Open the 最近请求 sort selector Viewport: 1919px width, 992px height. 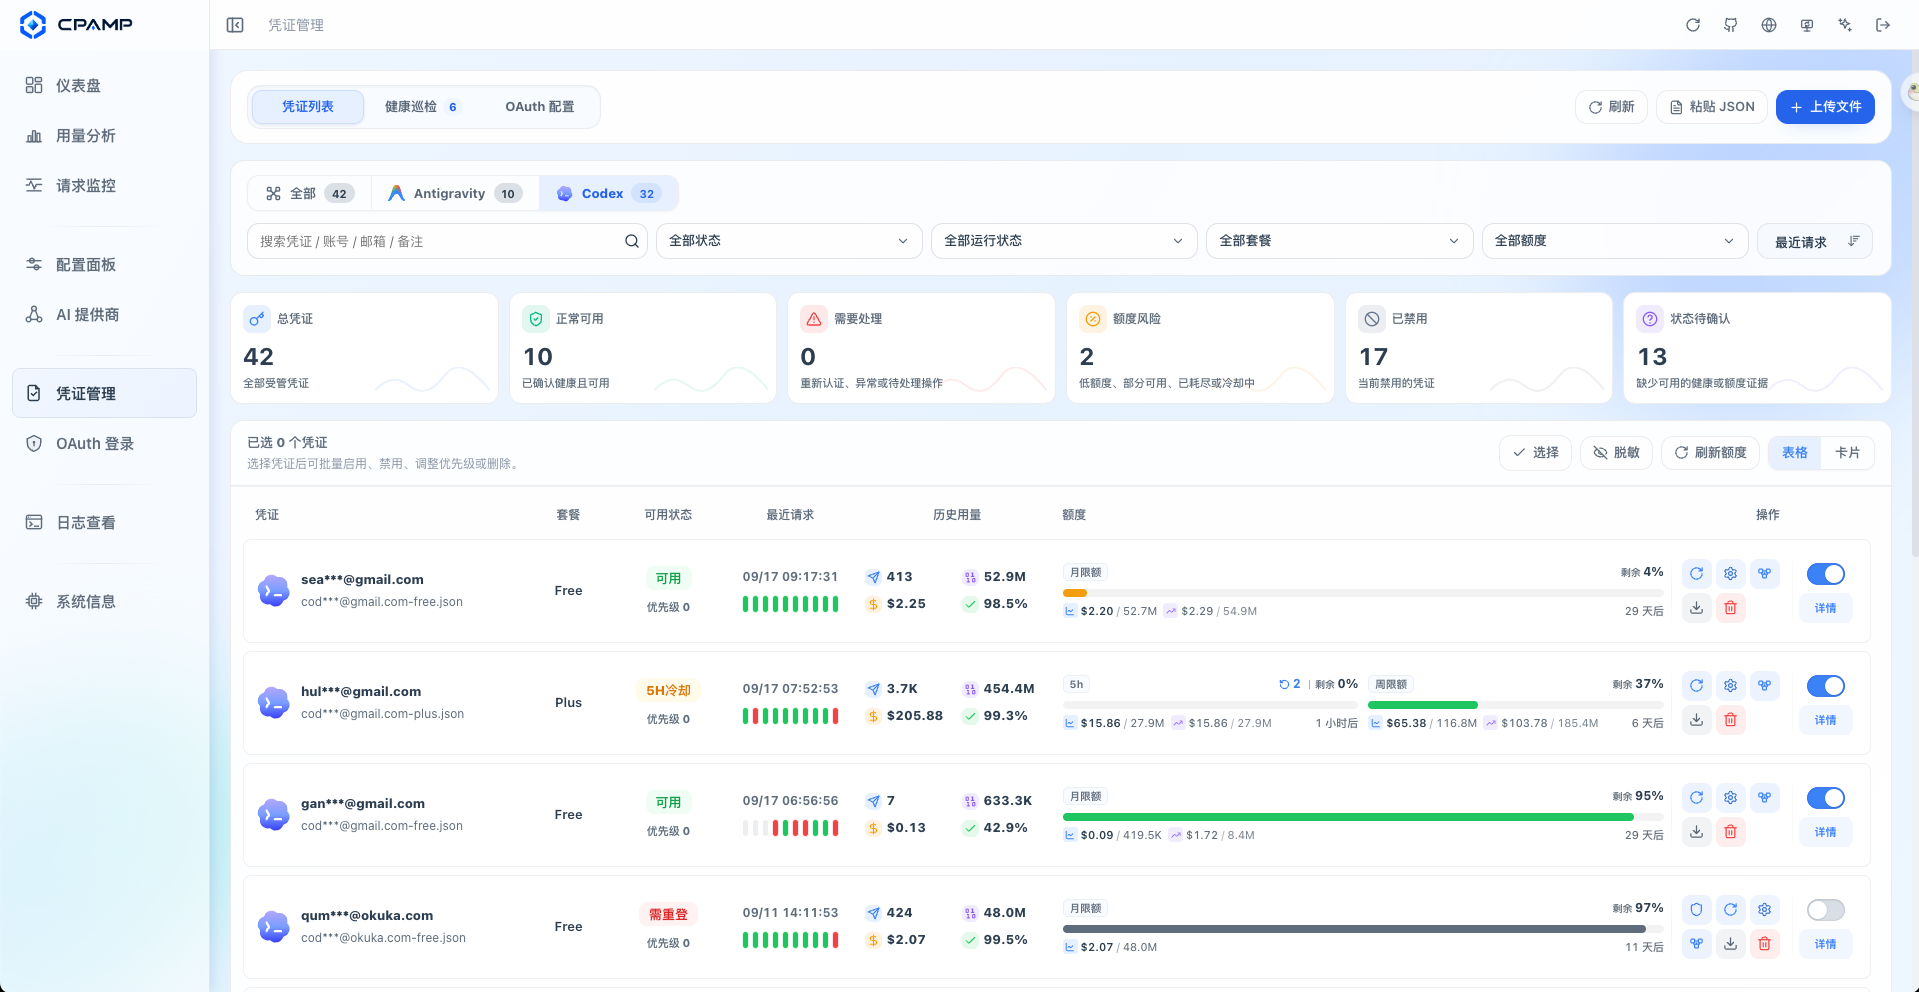point(1815,242)
